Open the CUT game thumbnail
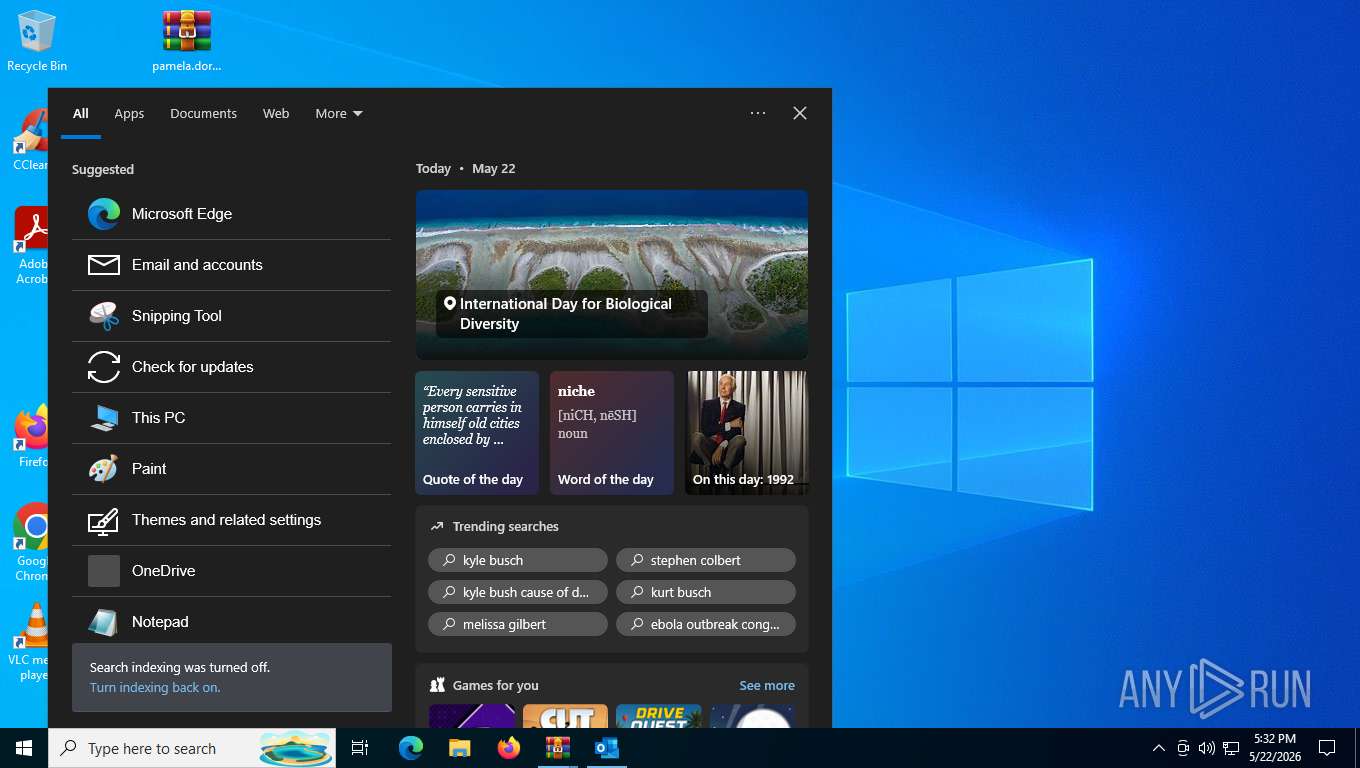The height and width of the screenshot is (768, 1360). (x=565, y=716)
